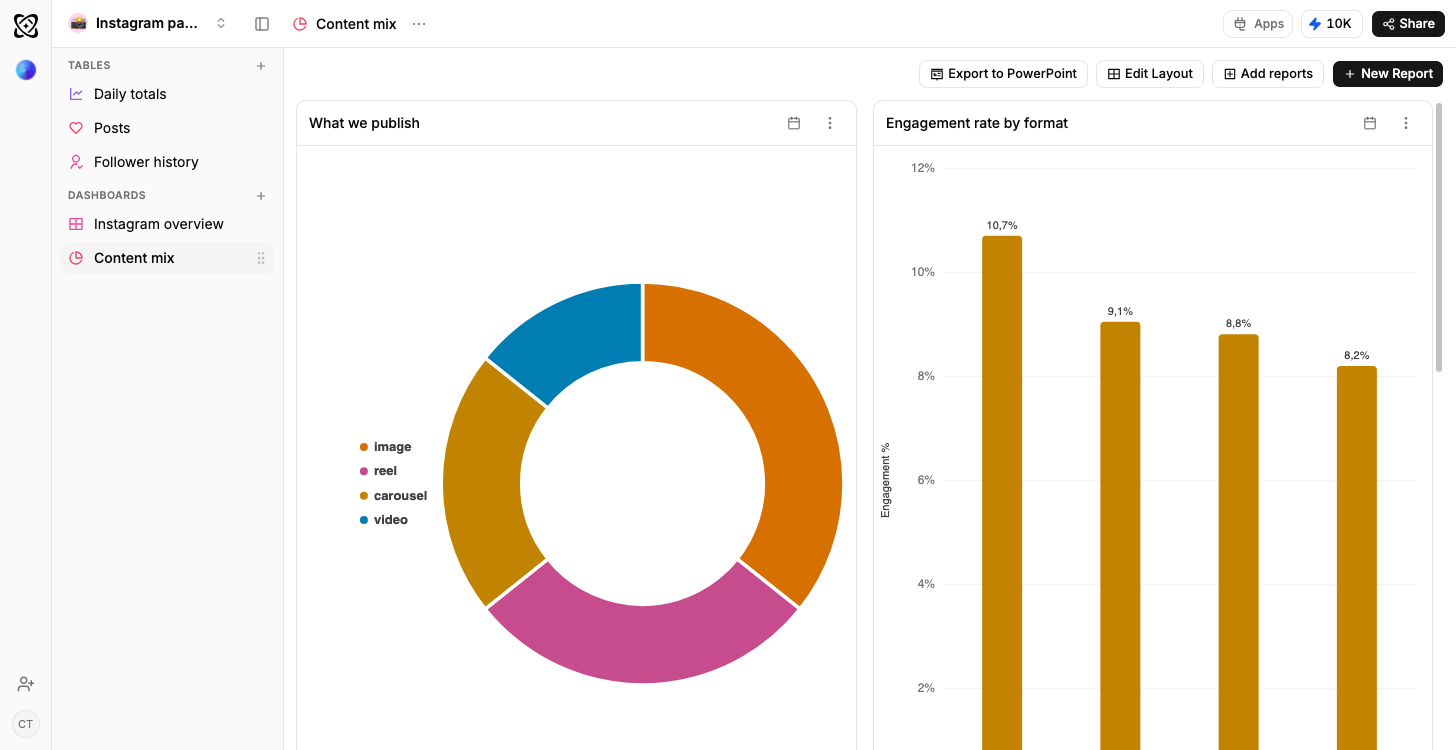
Task: Open the Posts table
Action: point(167,128)
